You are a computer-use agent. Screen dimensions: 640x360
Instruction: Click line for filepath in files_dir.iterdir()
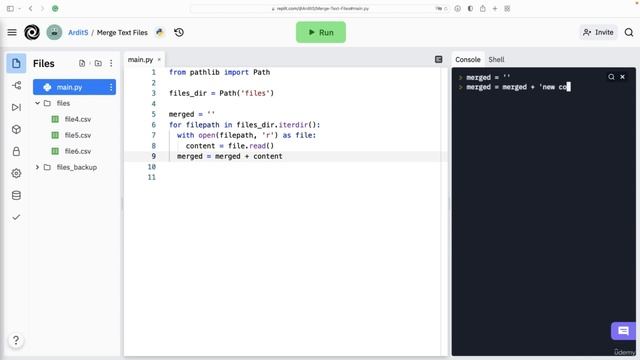245,125
